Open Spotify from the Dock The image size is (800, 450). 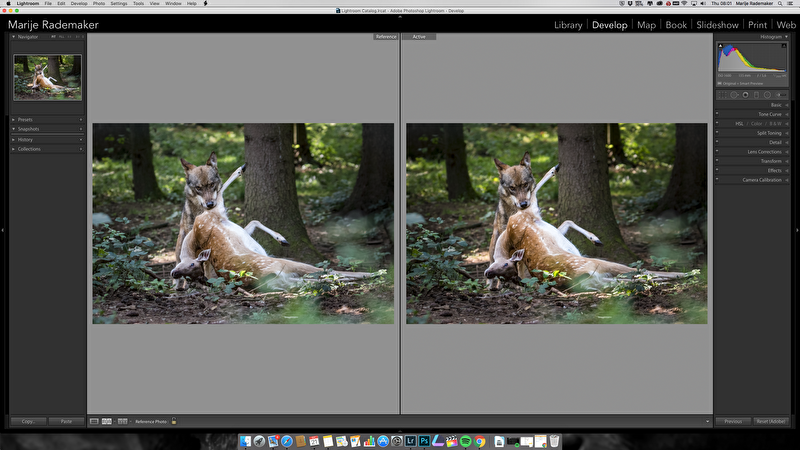(465, 441)
